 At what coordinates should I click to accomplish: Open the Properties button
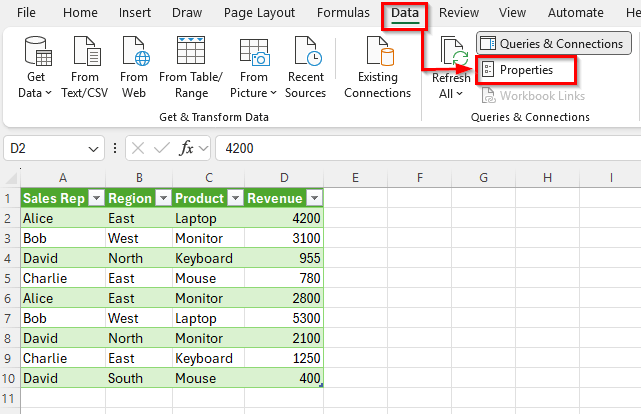pos(526,70)
